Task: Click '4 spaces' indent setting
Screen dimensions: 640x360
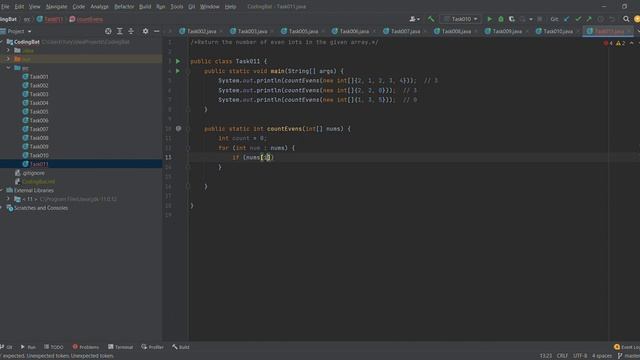Action: click(602, 356)
